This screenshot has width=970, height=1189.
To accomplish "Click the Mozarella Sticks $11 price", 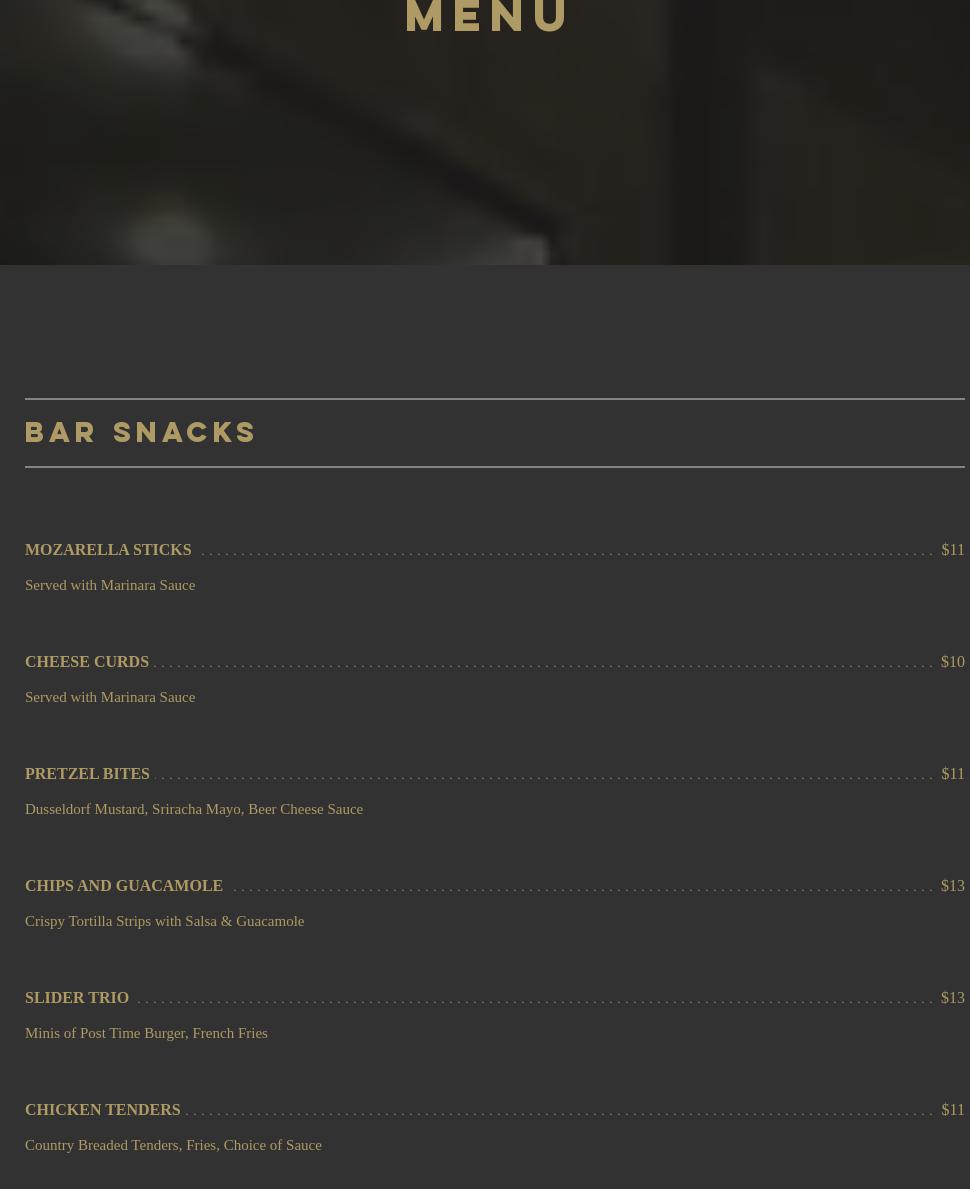I will coord(952,550).
